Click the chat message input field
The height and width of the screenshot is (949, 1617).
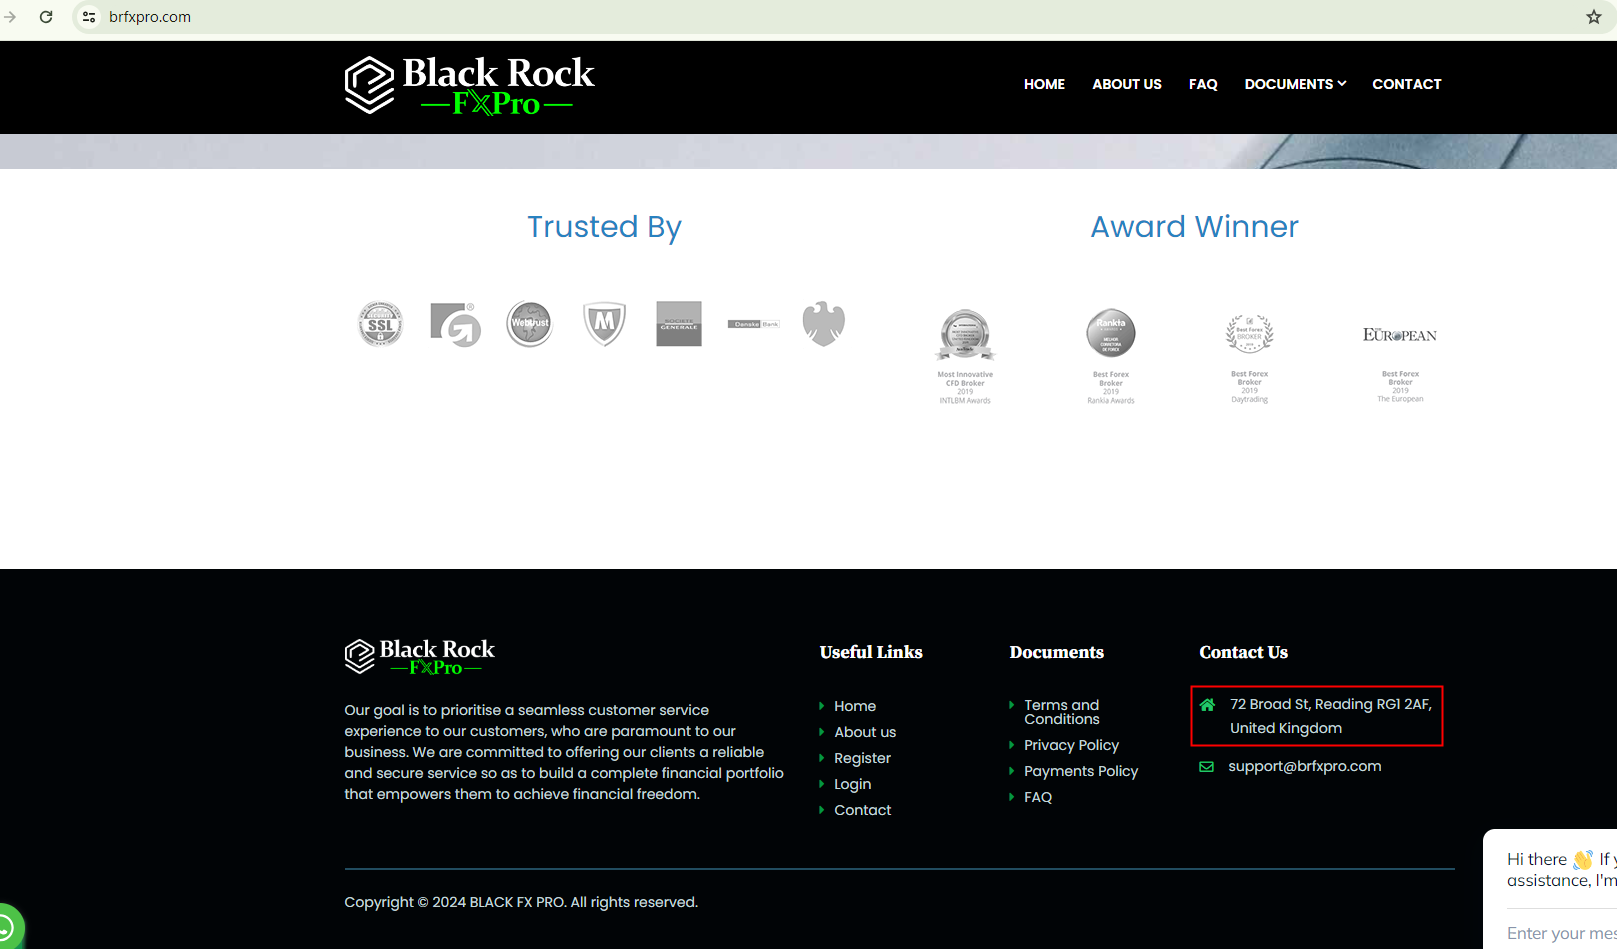1562,933
